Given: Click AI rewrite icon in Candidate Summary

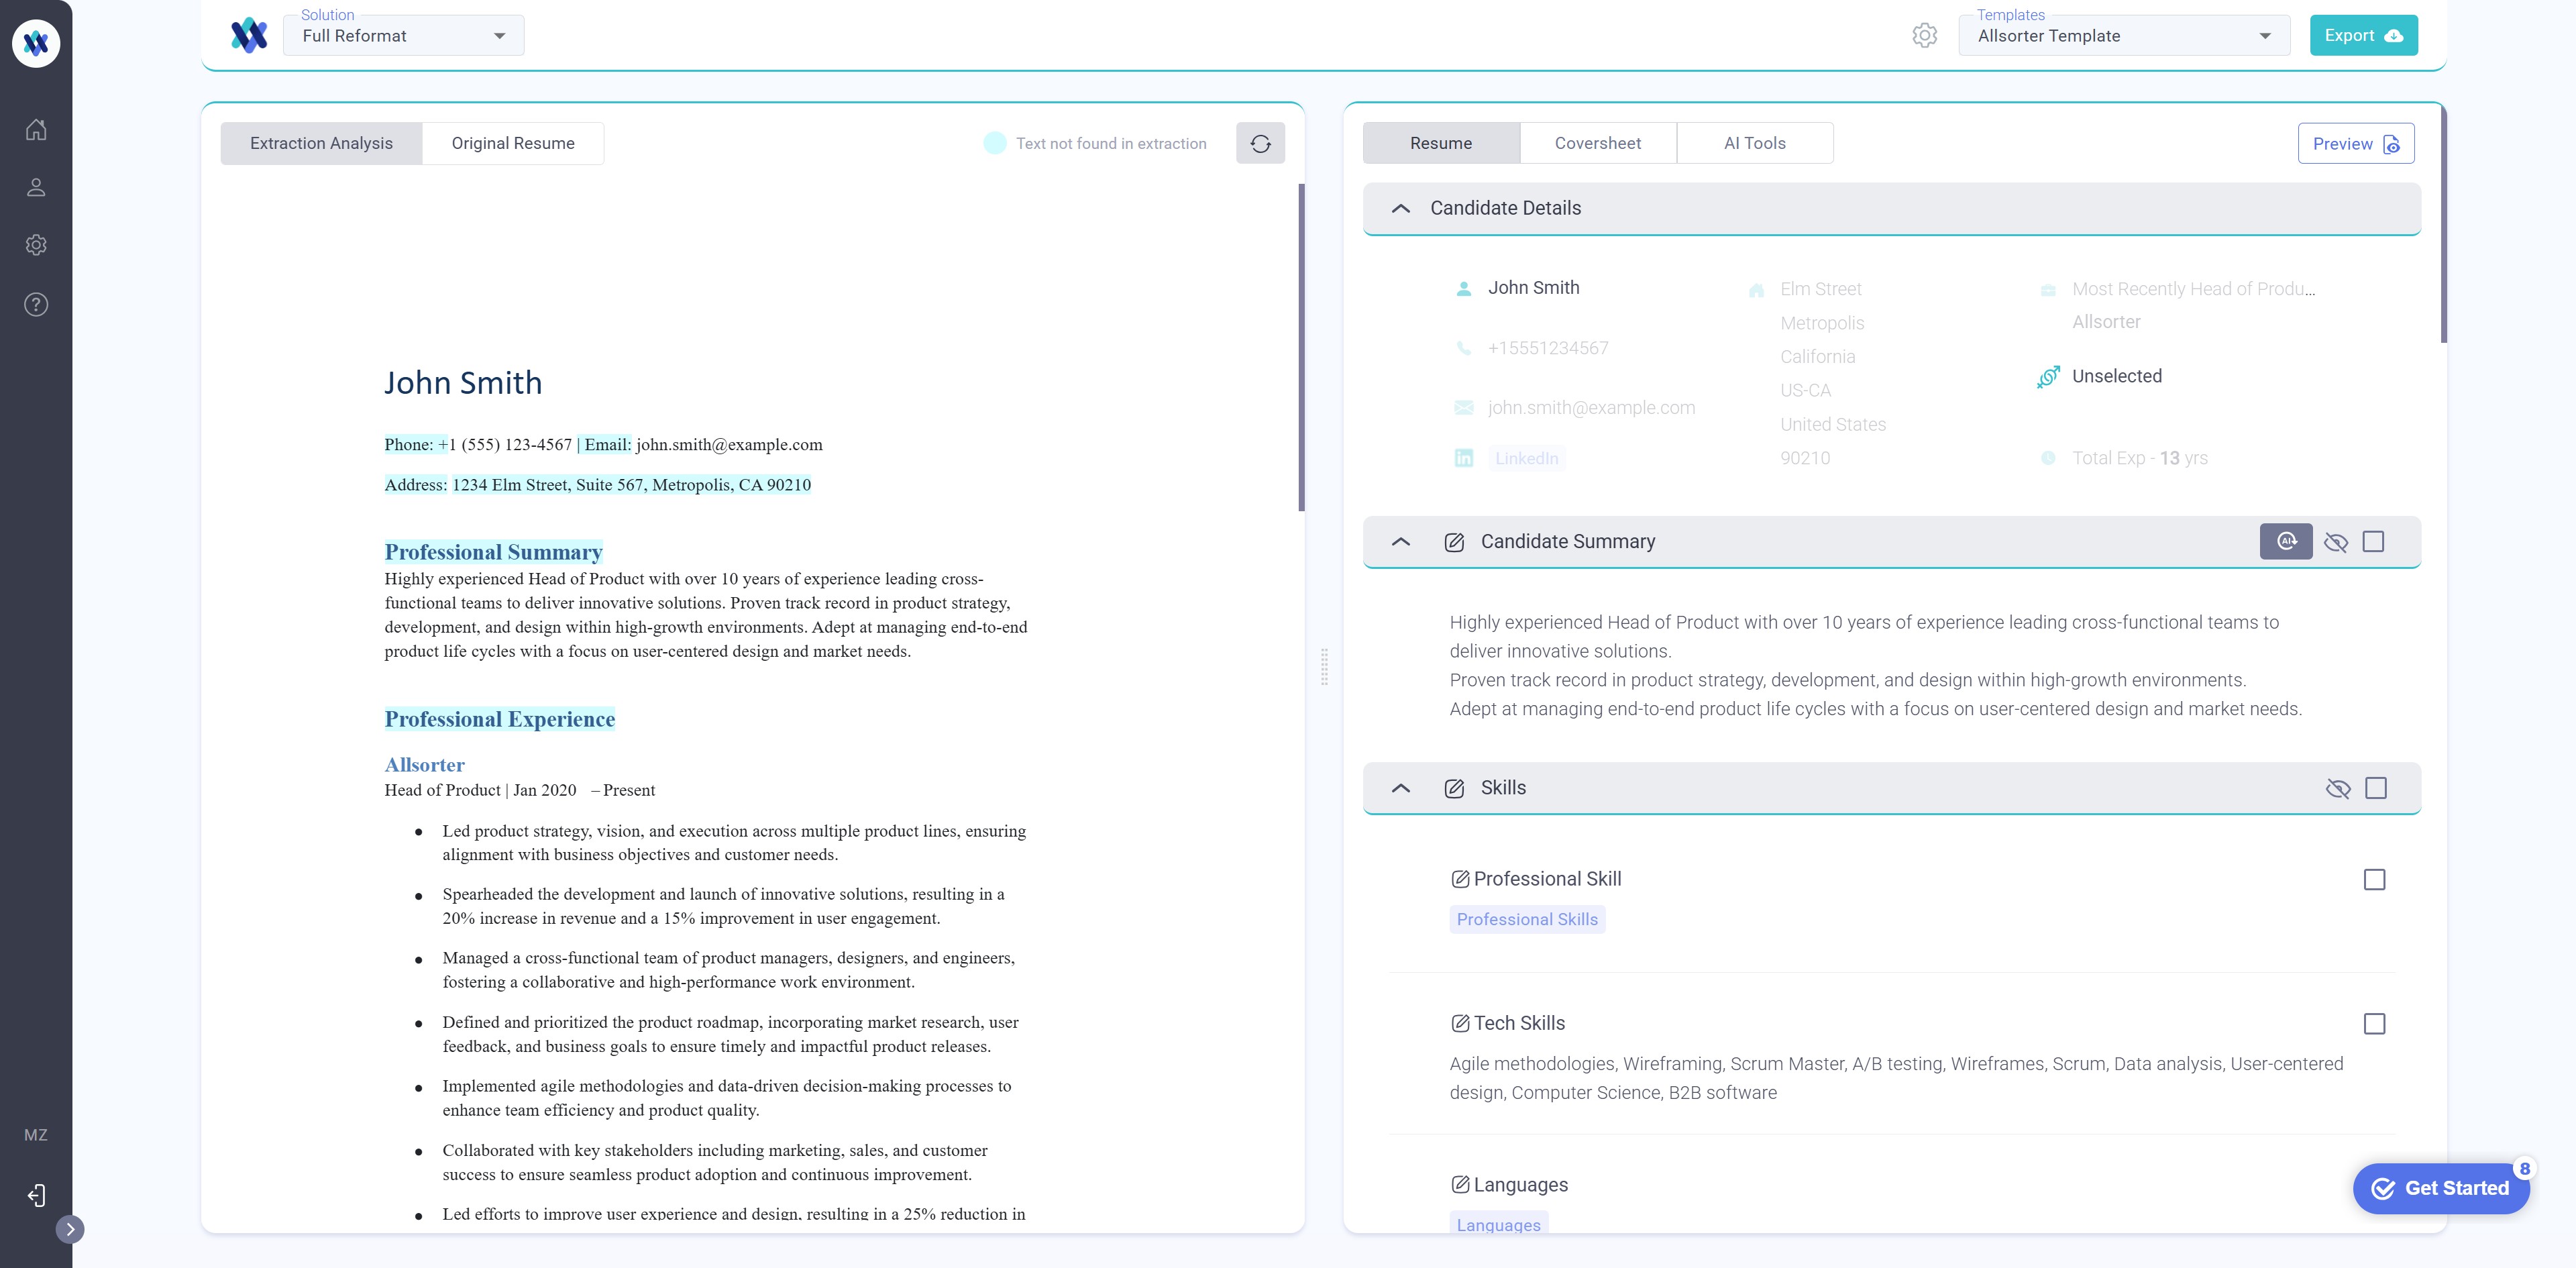Looking at the screenshot, I should click(2286, 541).
